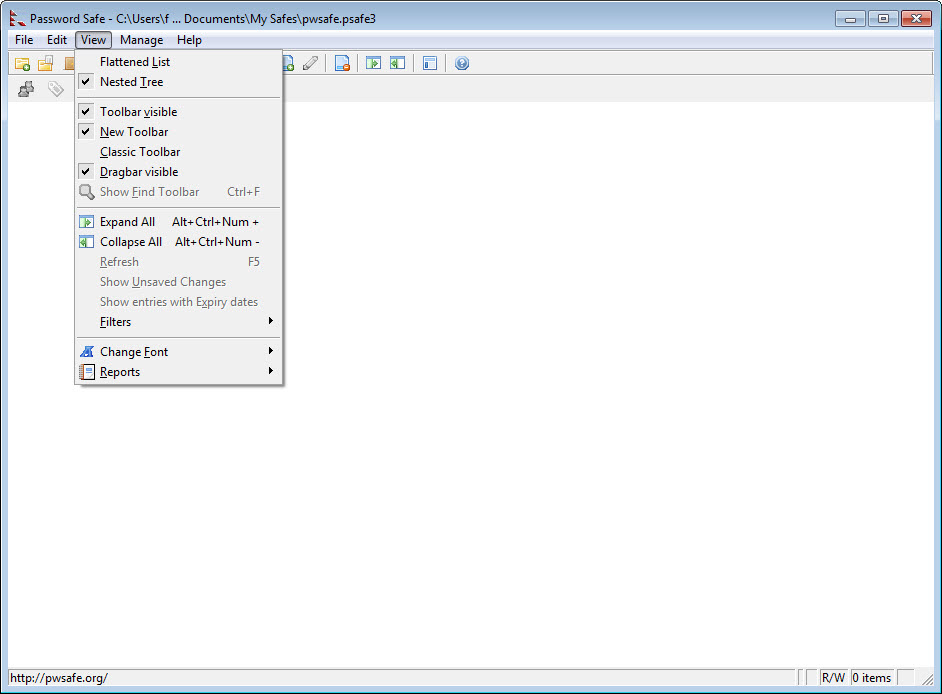Choose Collapse All from View menu
Viewport: 942px width, 694px height.
coord(179,242)
